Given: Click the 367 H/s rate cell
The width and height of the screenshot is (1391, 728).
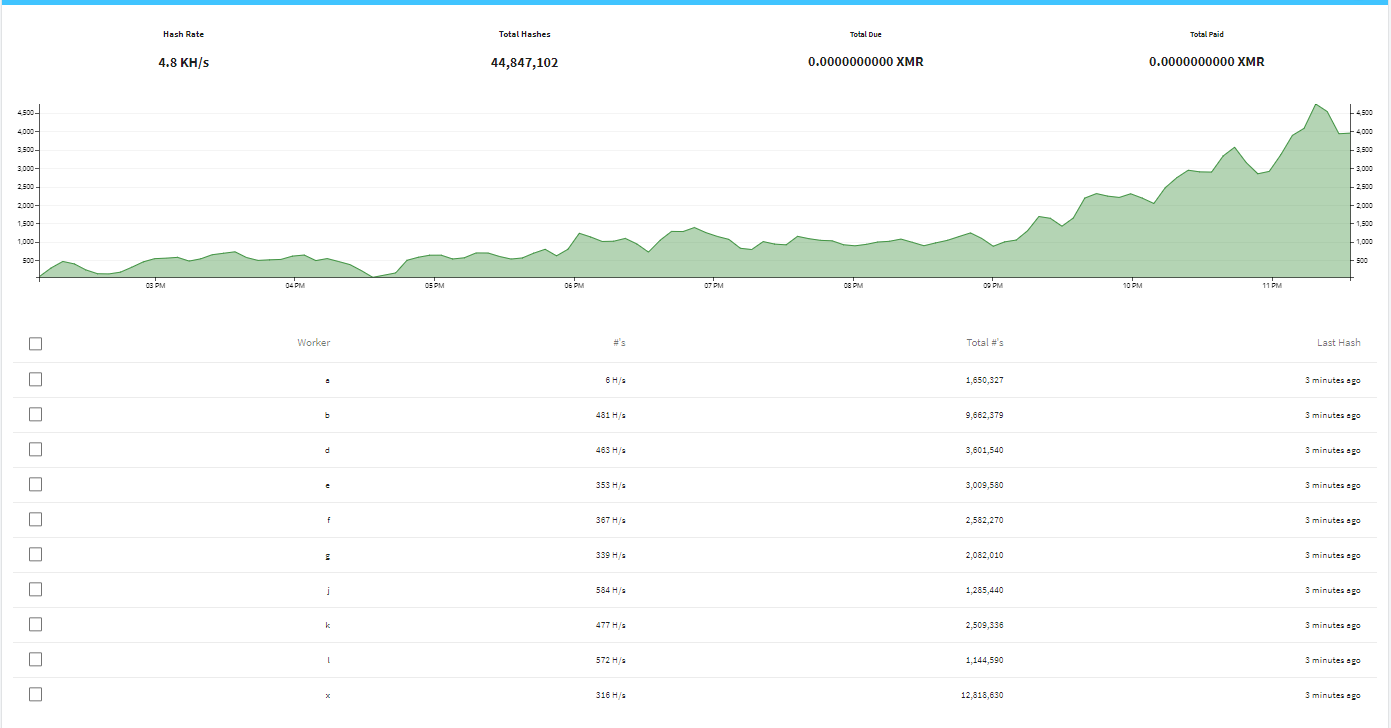Looking at the screenshot, I should (611, 520).
